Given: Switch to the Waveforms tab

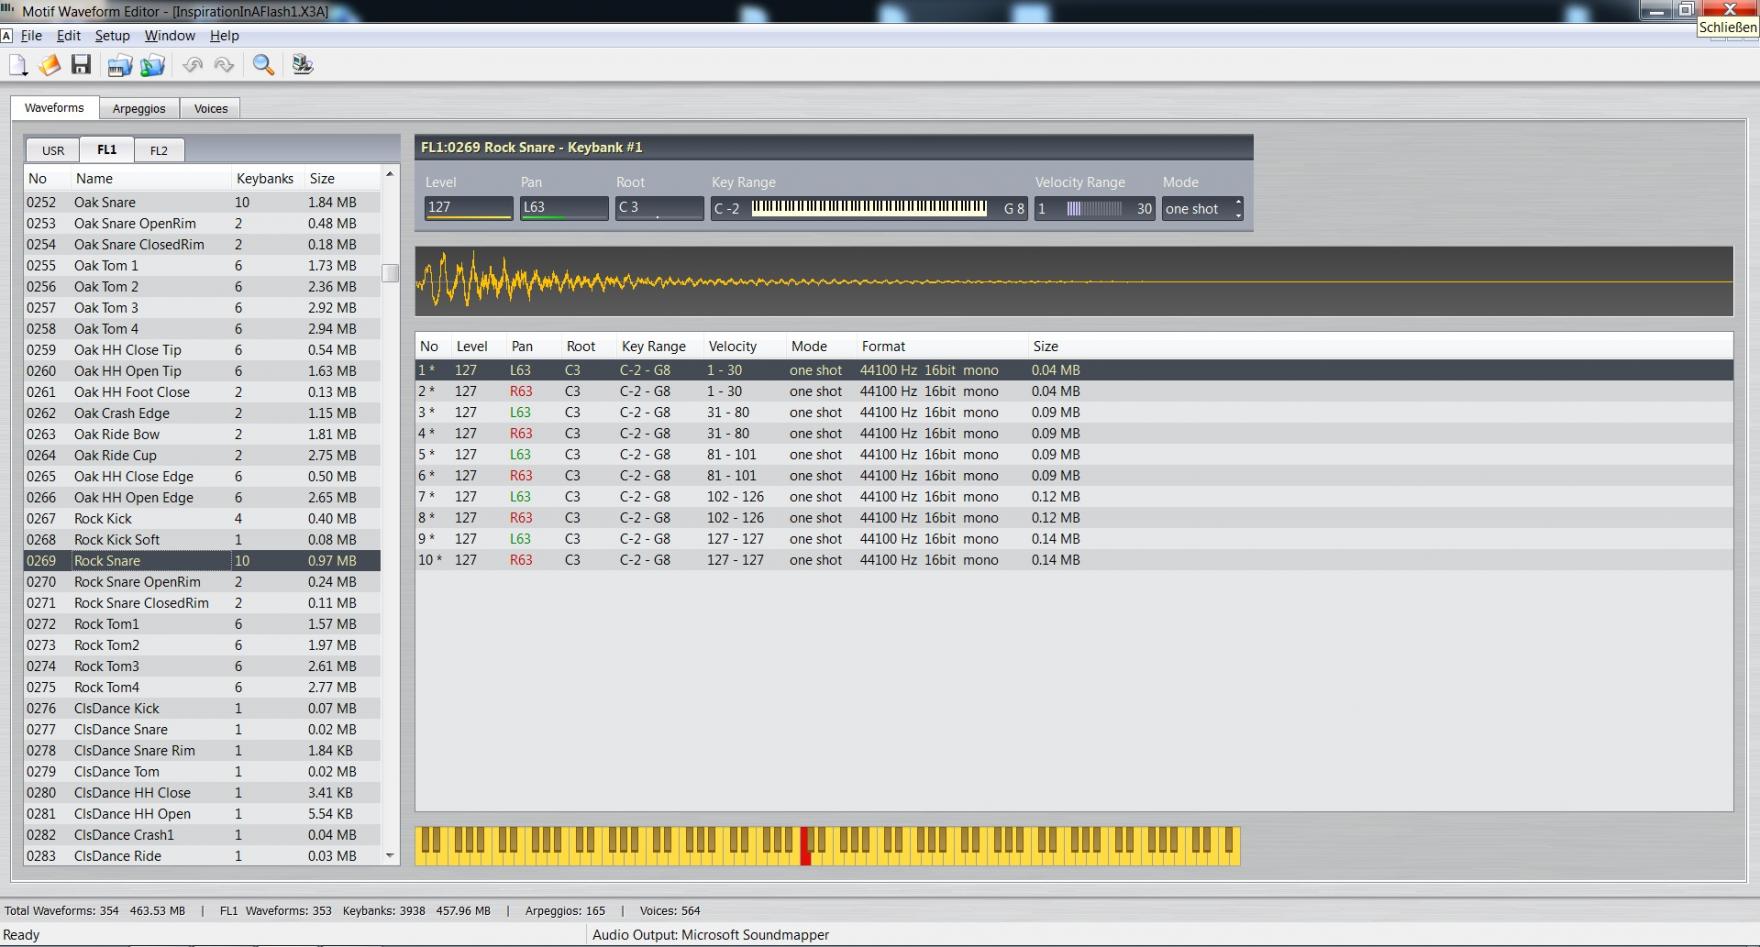Looking at the screenshot, I should [x=54, y=108].
